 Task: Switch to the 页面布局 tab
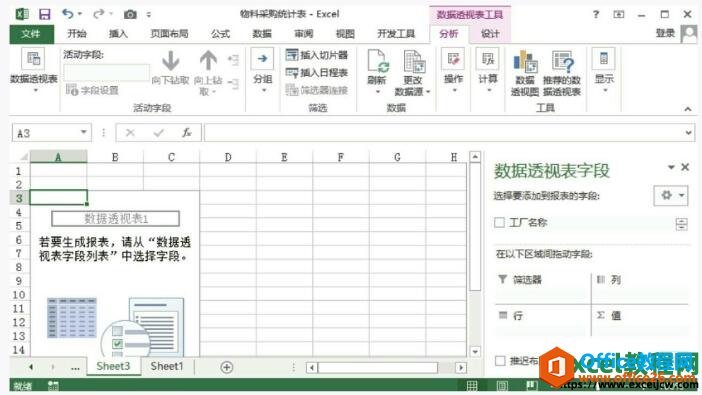[x=169, y=34]
